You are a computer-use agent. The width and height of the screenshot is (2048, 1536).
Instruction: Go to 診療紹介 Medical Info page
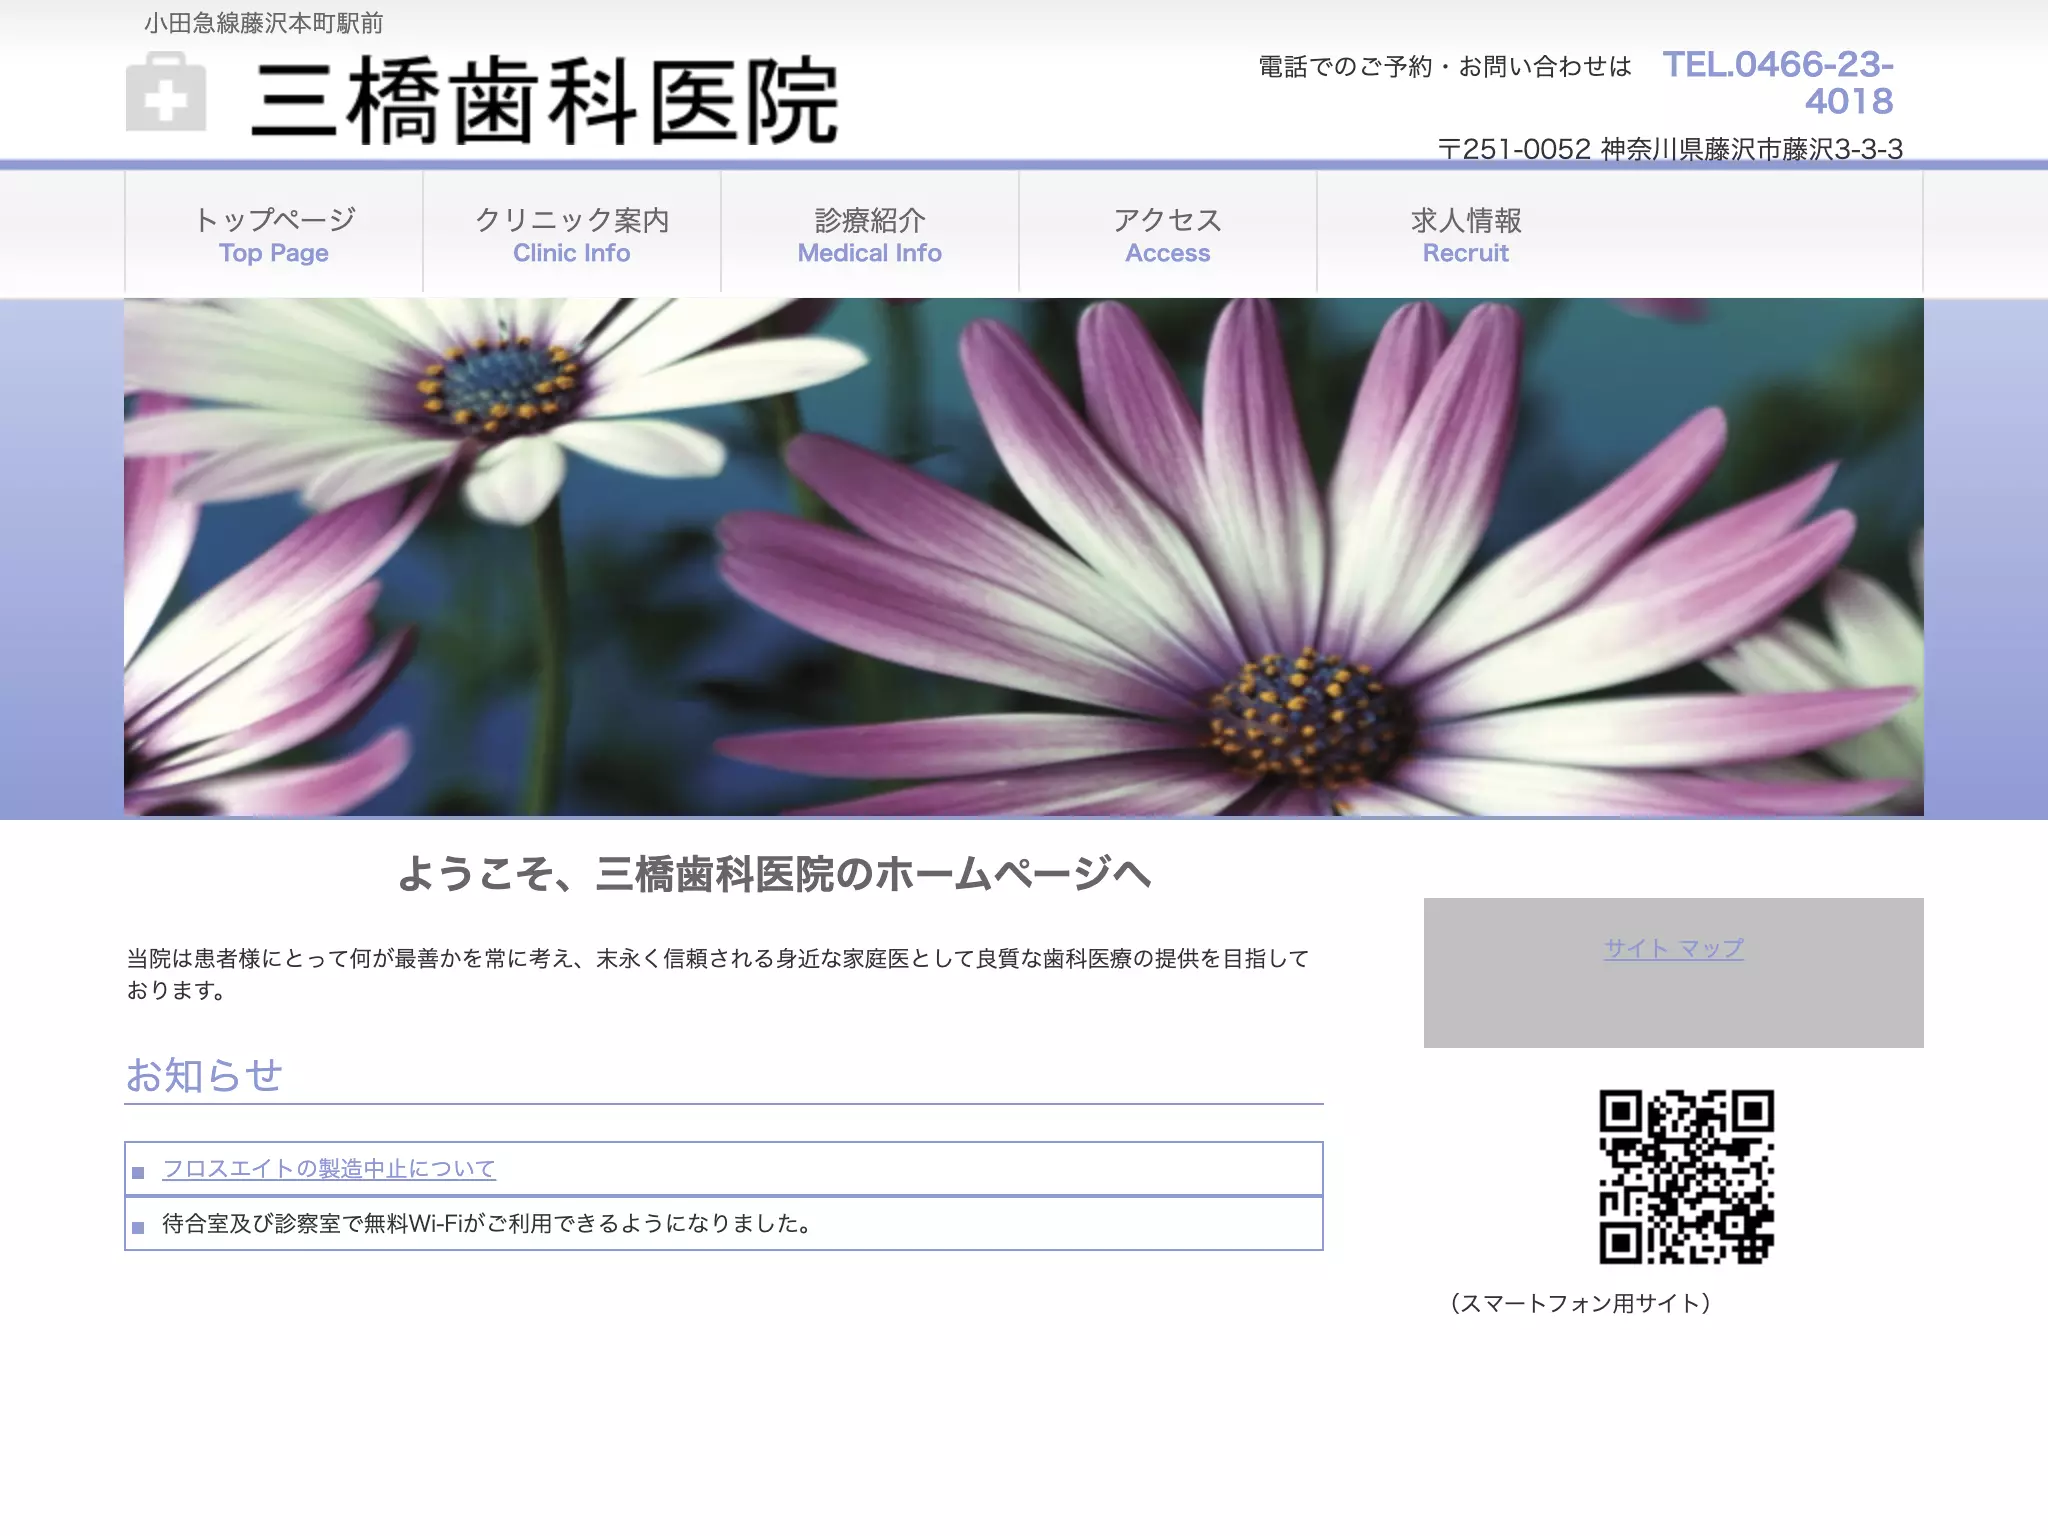tap(870, 234)
